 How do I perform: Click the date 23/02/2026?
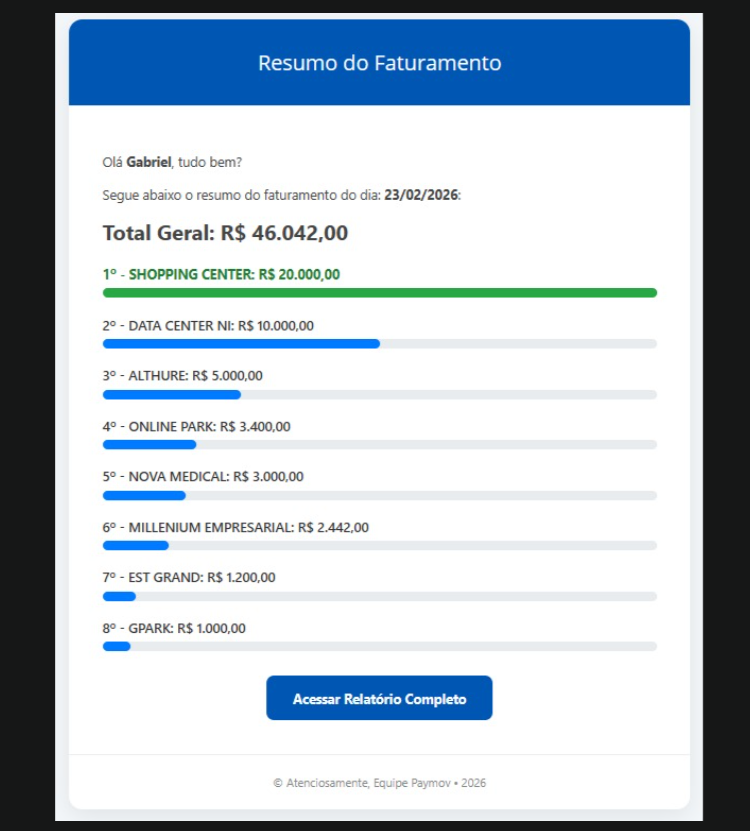(x=421, y=195)
